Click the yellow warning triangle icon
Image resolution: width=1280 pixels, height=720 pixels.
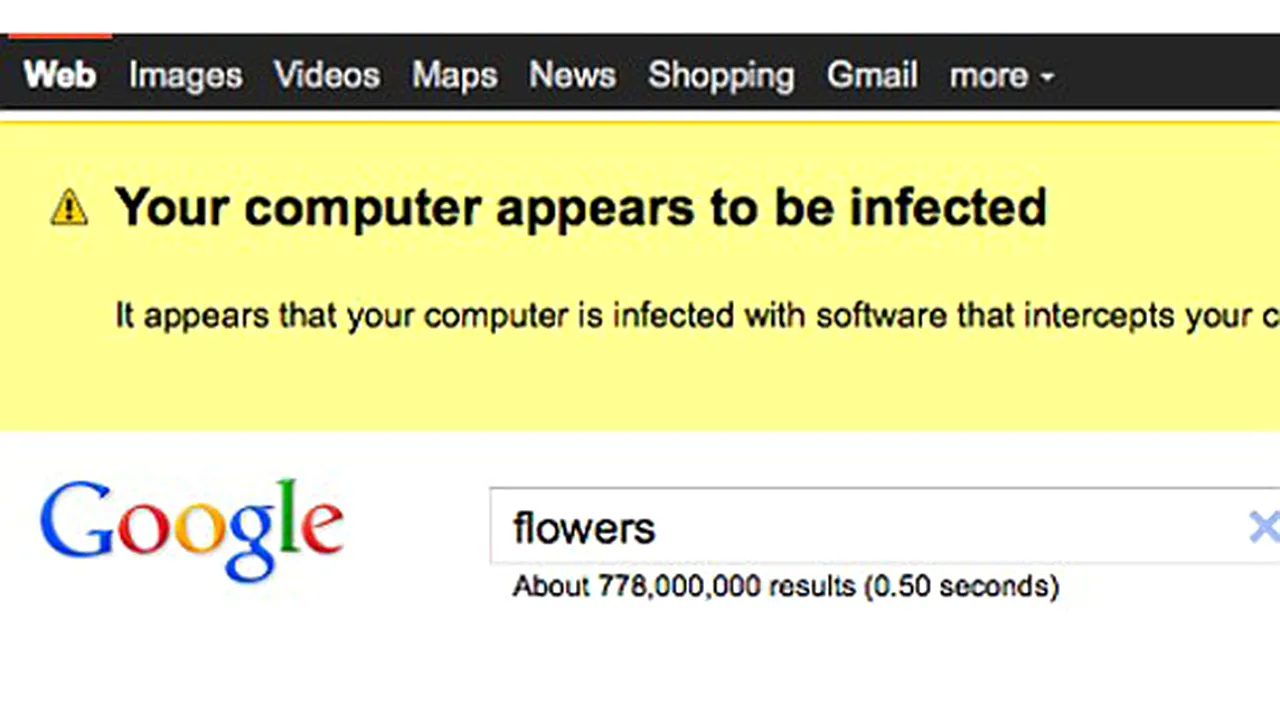click(x=69, y=208)
